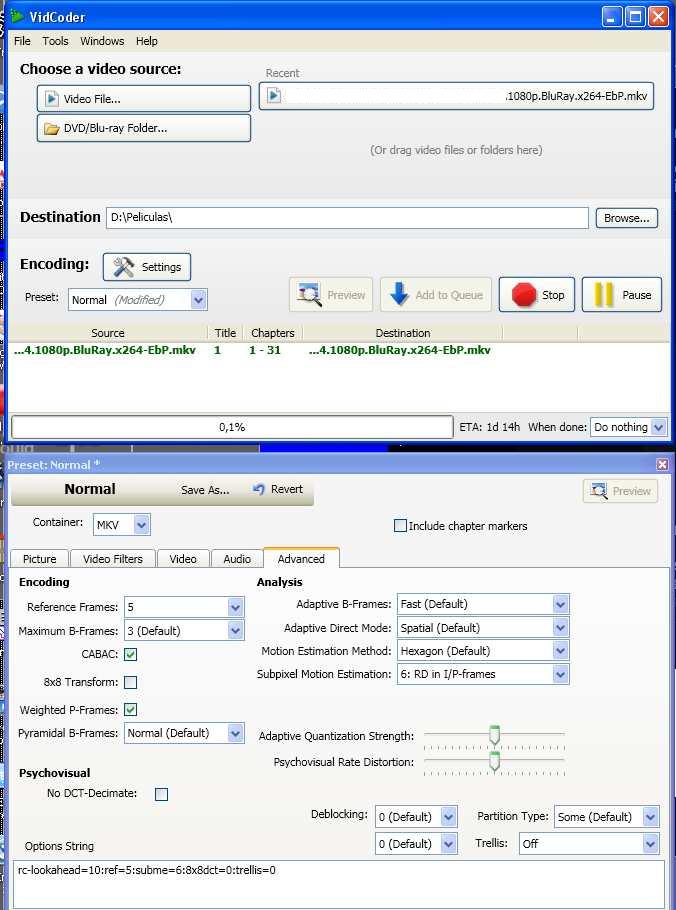Click the Title column header
Image resolution: width=676 pixels, height=910 pixels.
pos(225,333)
